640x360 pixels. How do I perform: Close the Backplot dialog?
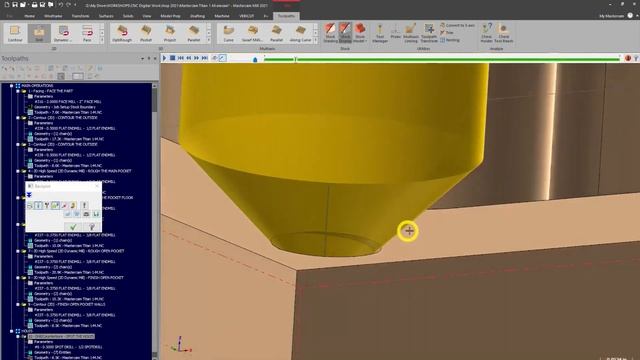pyautogui.click(x=97, y=186)
